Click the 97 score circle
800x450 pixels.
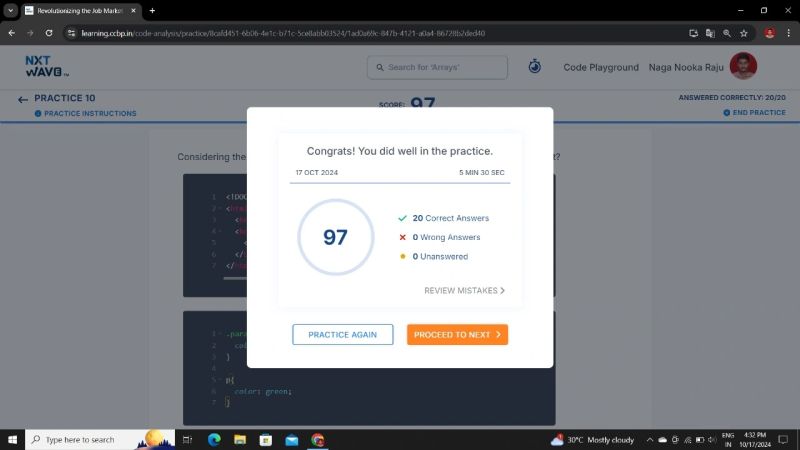click(x=335, y=237)
